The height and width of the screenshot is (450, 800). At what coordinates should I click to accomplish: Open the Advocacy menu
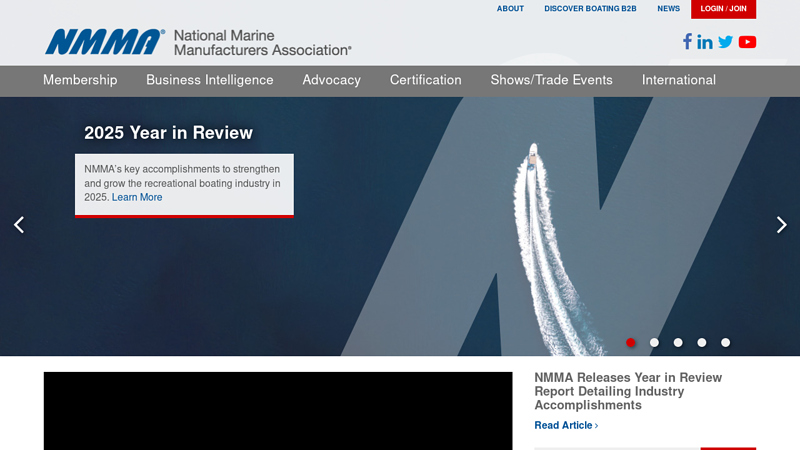[x=332, y=80]
